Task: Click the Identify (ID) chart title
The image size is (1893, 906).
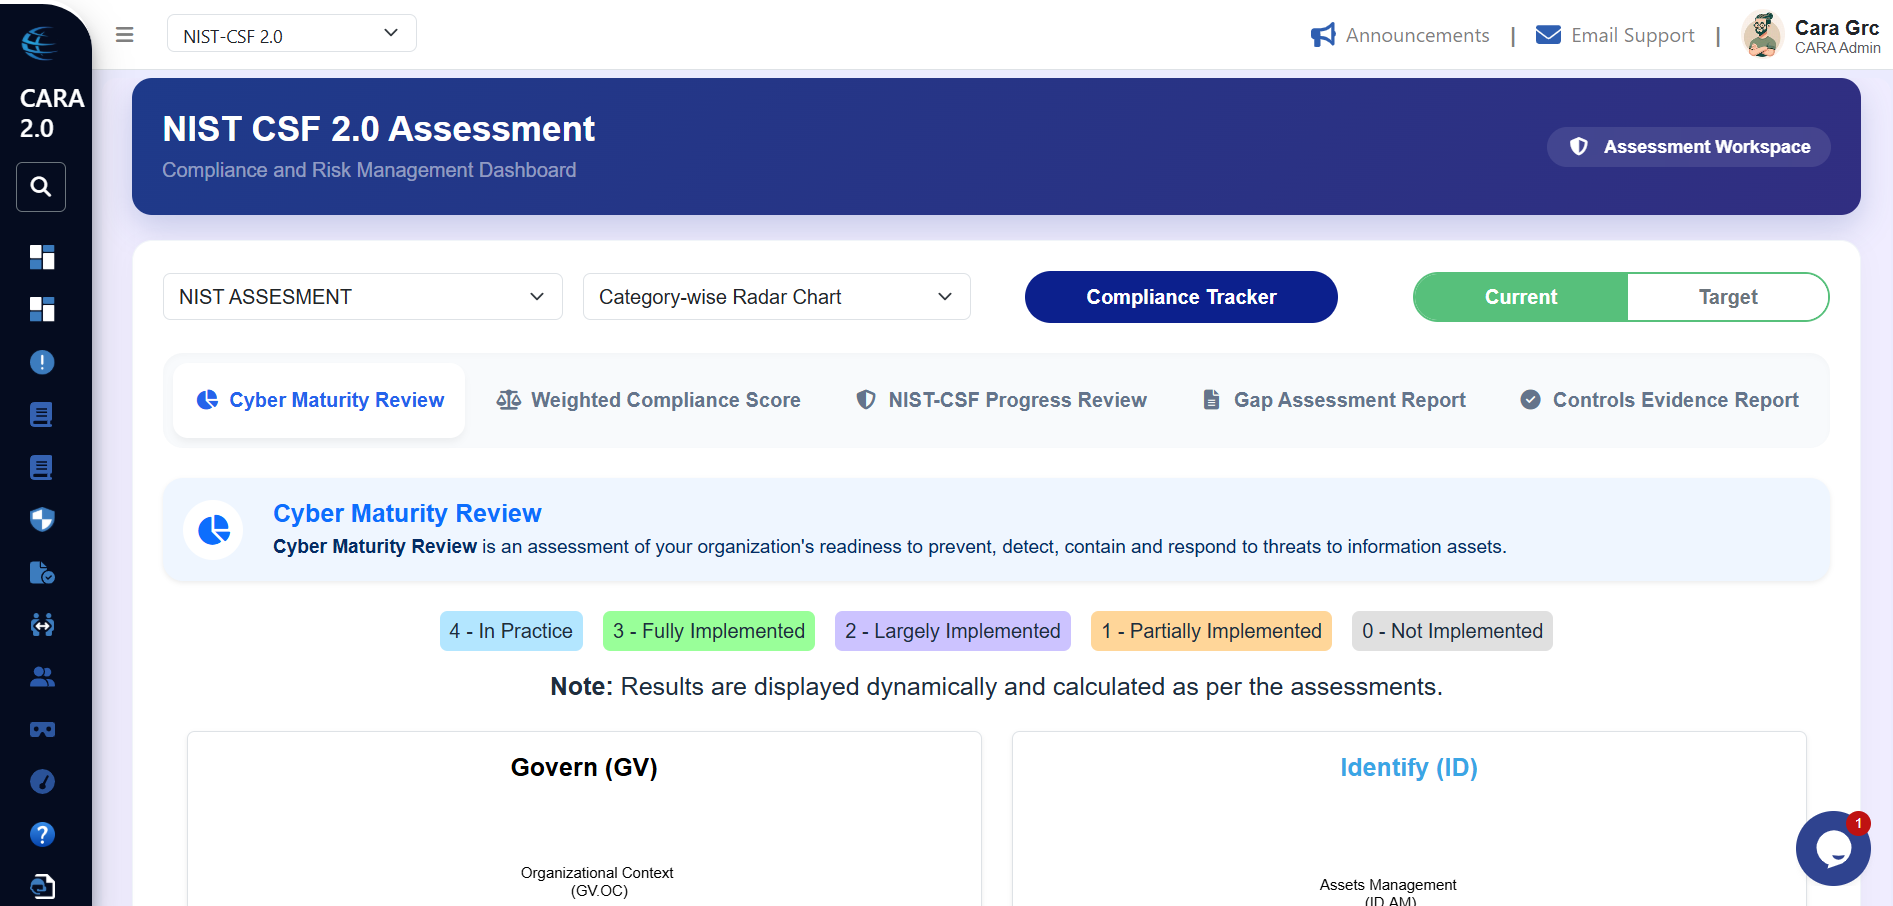Action: coord(1409,767)
